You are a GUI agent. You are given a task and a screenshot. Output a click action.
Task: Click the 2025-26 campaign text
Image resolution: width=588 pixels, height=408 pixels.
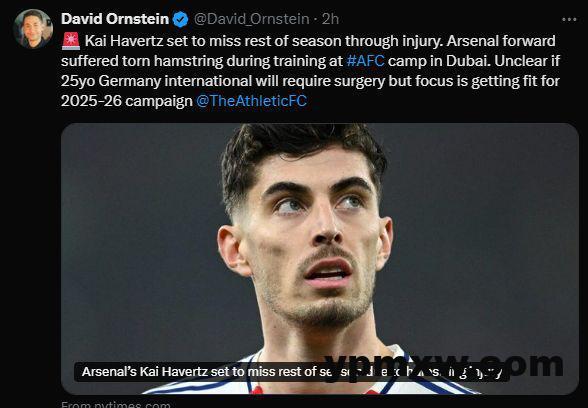(127, 101)
